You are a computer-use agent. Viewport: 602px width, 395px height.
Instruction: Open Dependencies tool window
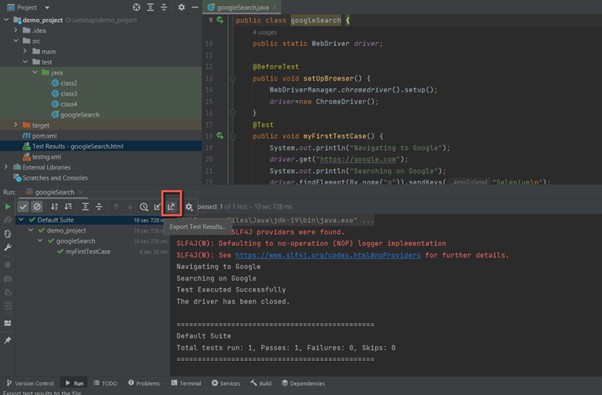pyautogui.click(x=303, y=383)
